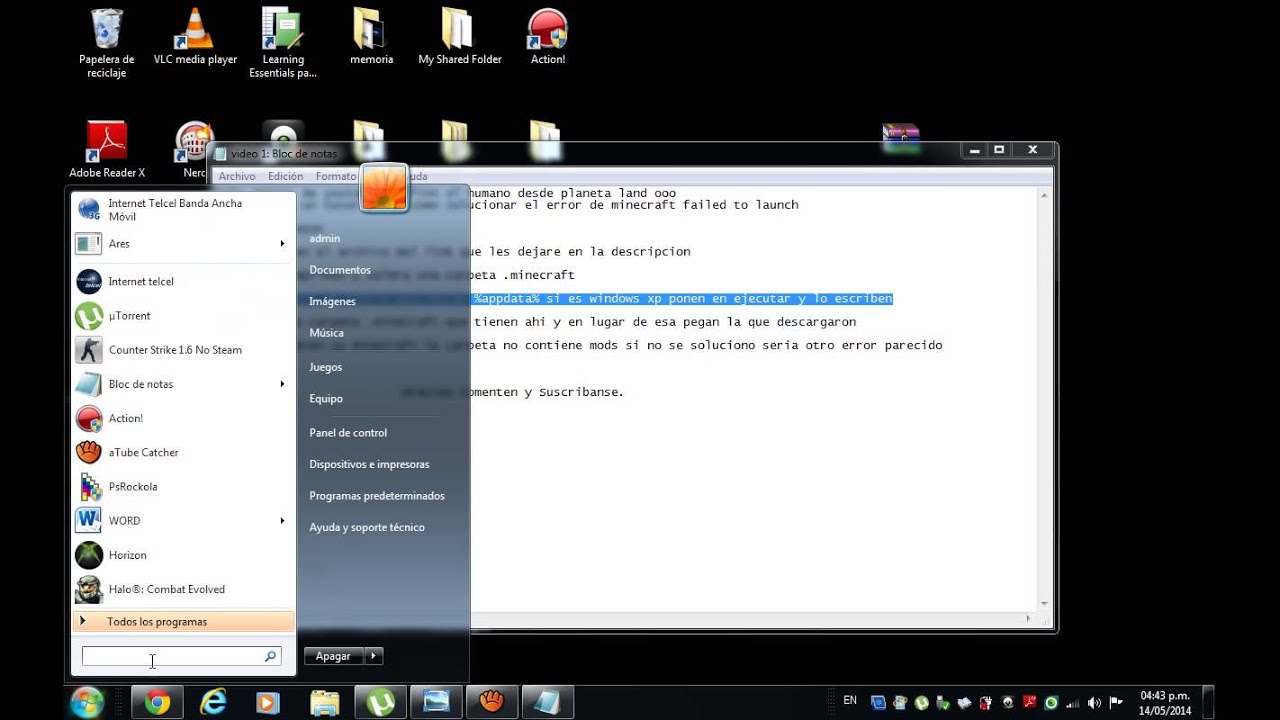Open Archivo menu in Notepad
The height and width of the screenshot is (720, 1280).
point(237,176)
